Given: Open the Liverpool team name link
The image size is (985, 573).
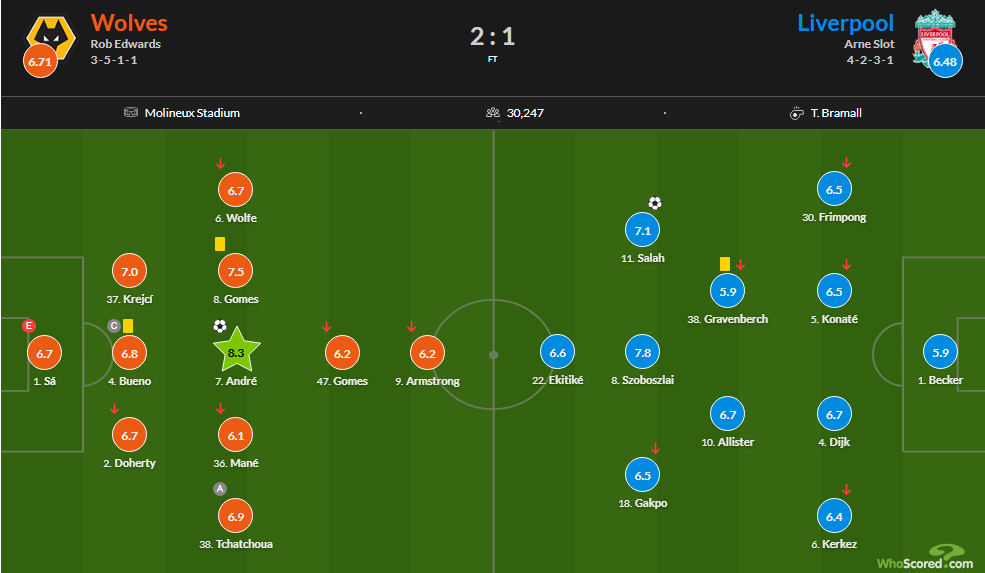Looking at the screenshot, I should tap(845, 23).
